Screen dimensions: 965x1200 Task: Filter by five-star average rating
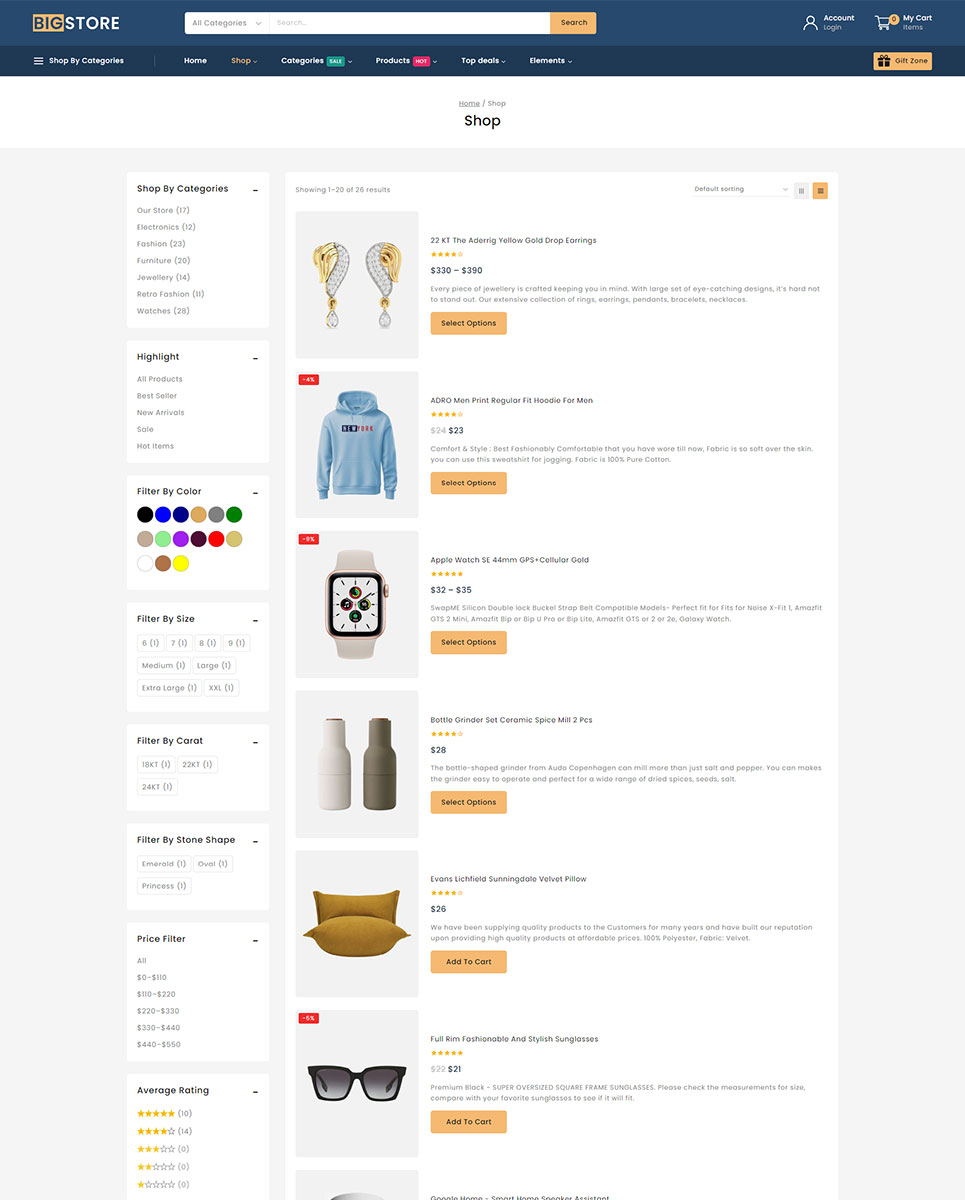(156, 1113)
